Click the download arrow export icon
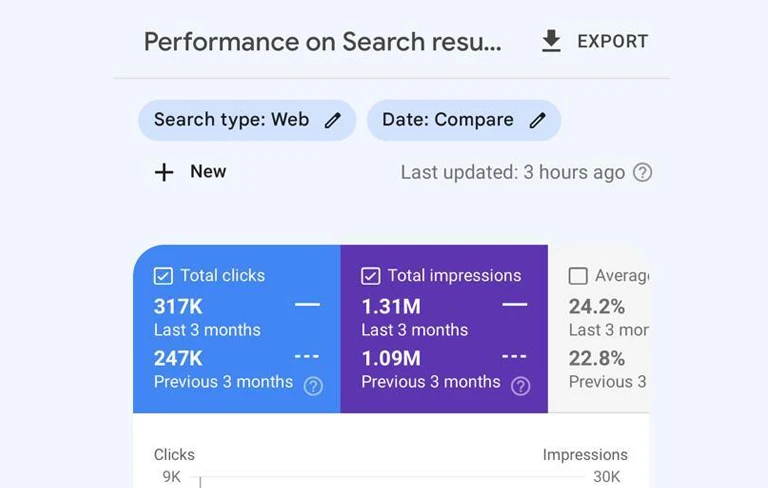The image size is (768, 488). tap(551, 41)
